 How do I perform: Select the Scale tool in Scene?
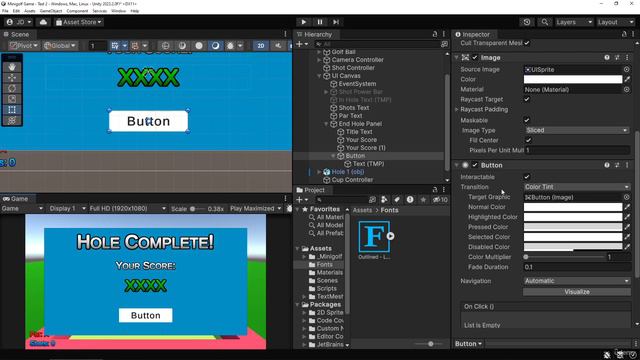(12, 99)
